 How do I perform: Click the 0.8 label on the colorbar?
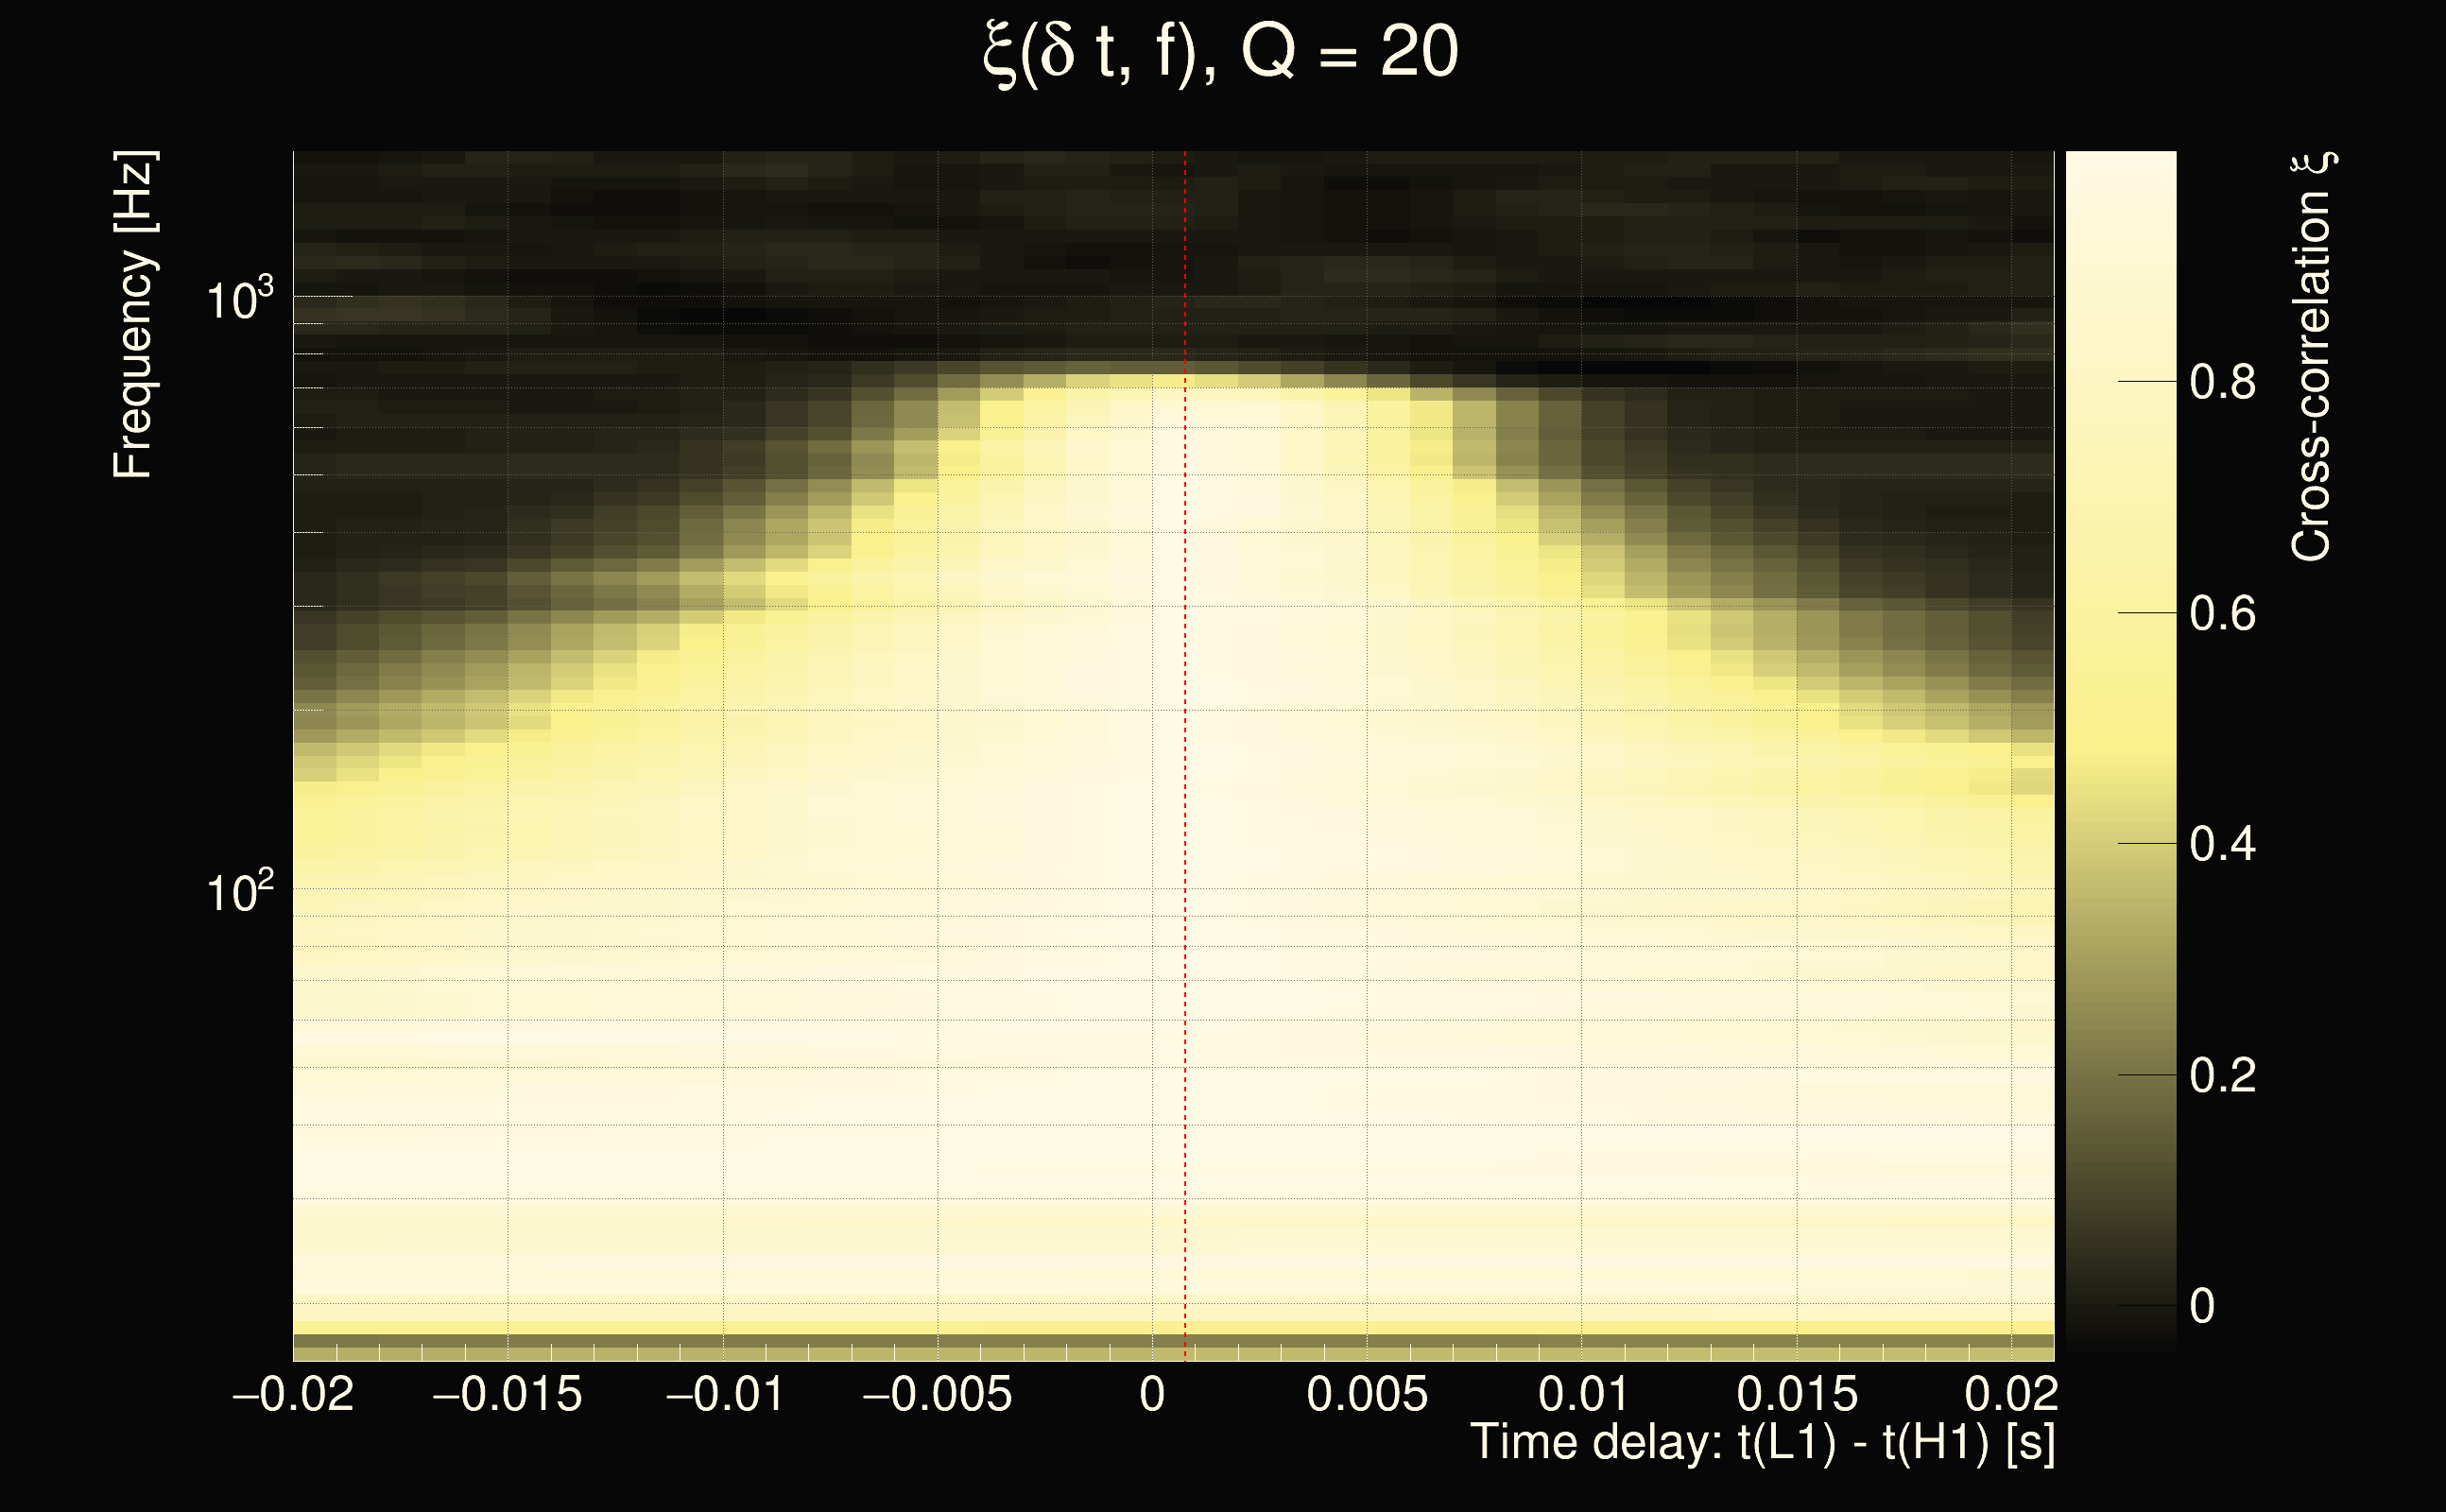(x=2222, y=382)
